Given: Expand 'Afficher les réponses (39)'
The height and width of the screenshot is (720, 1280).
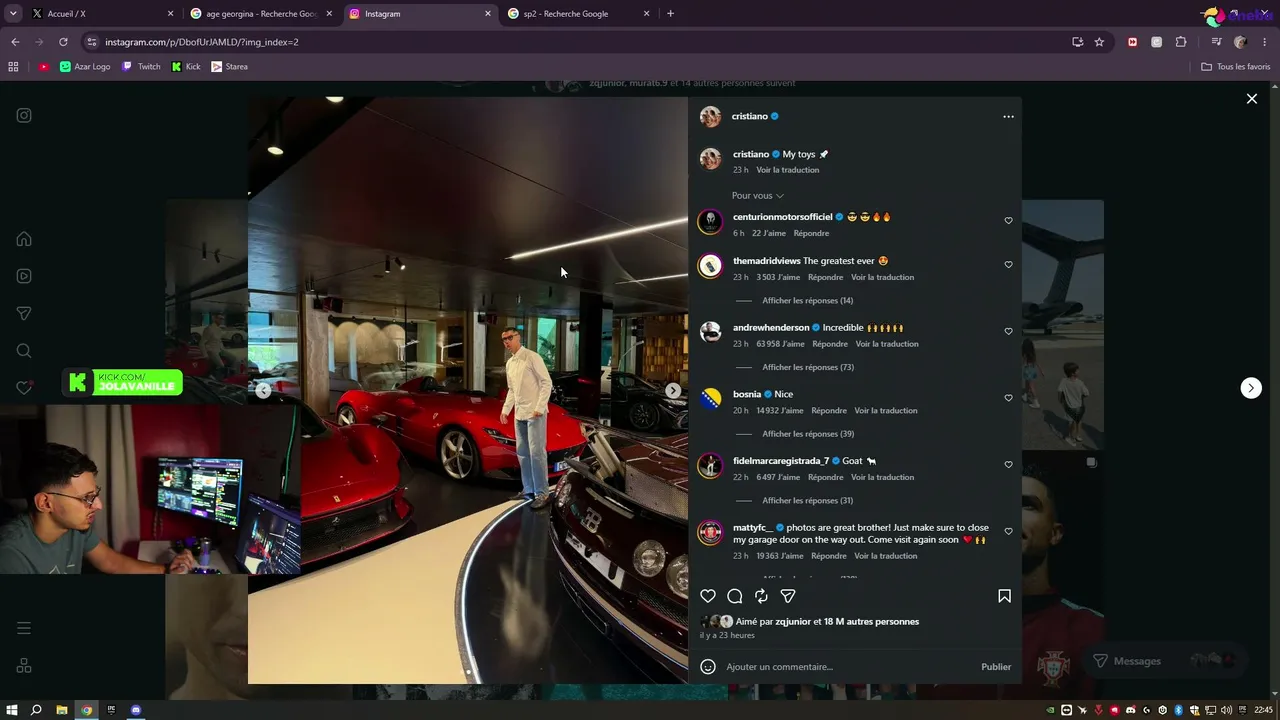Looking at the screenshot, I should 807,434.
